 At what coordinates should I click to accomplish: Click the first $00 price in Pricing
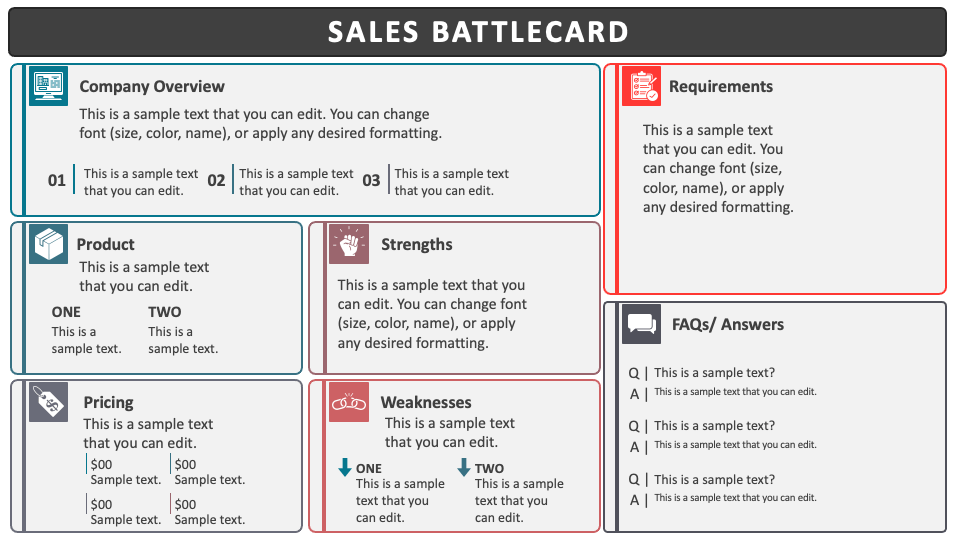coord(102,464)
